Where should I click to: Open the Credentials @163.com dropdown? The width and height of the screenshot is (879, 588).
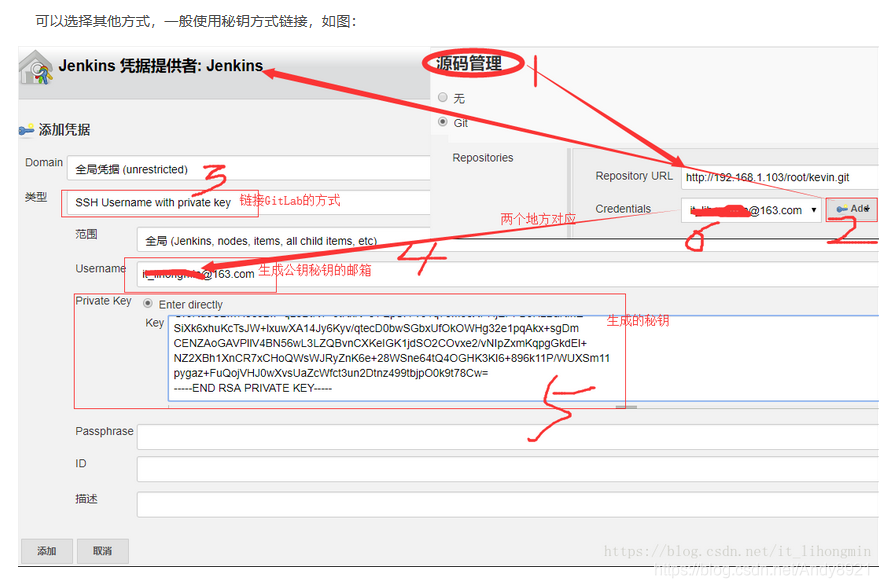tap(751, 210)
